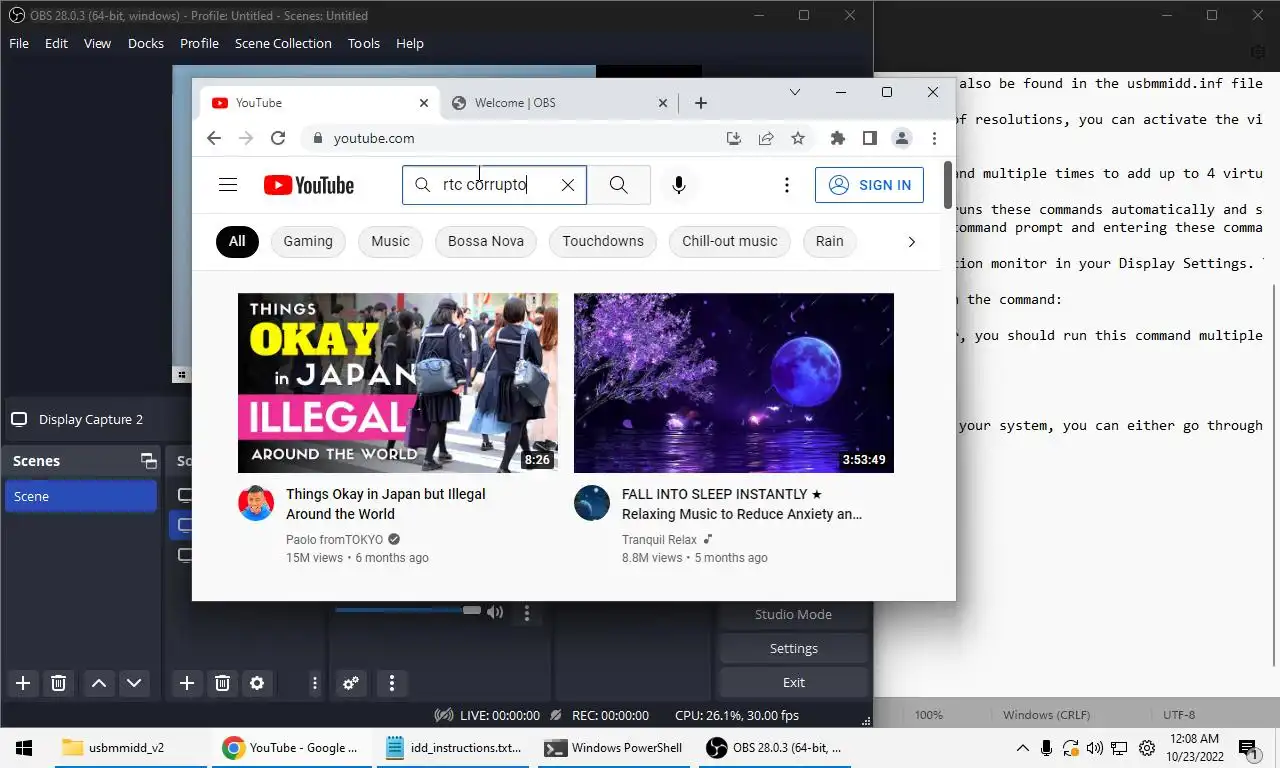The width and height of the screenshot is (1280, 768).
Task: Click the Exit button in OBS controls
Action: pyautogui.click(x=793, y=683)
